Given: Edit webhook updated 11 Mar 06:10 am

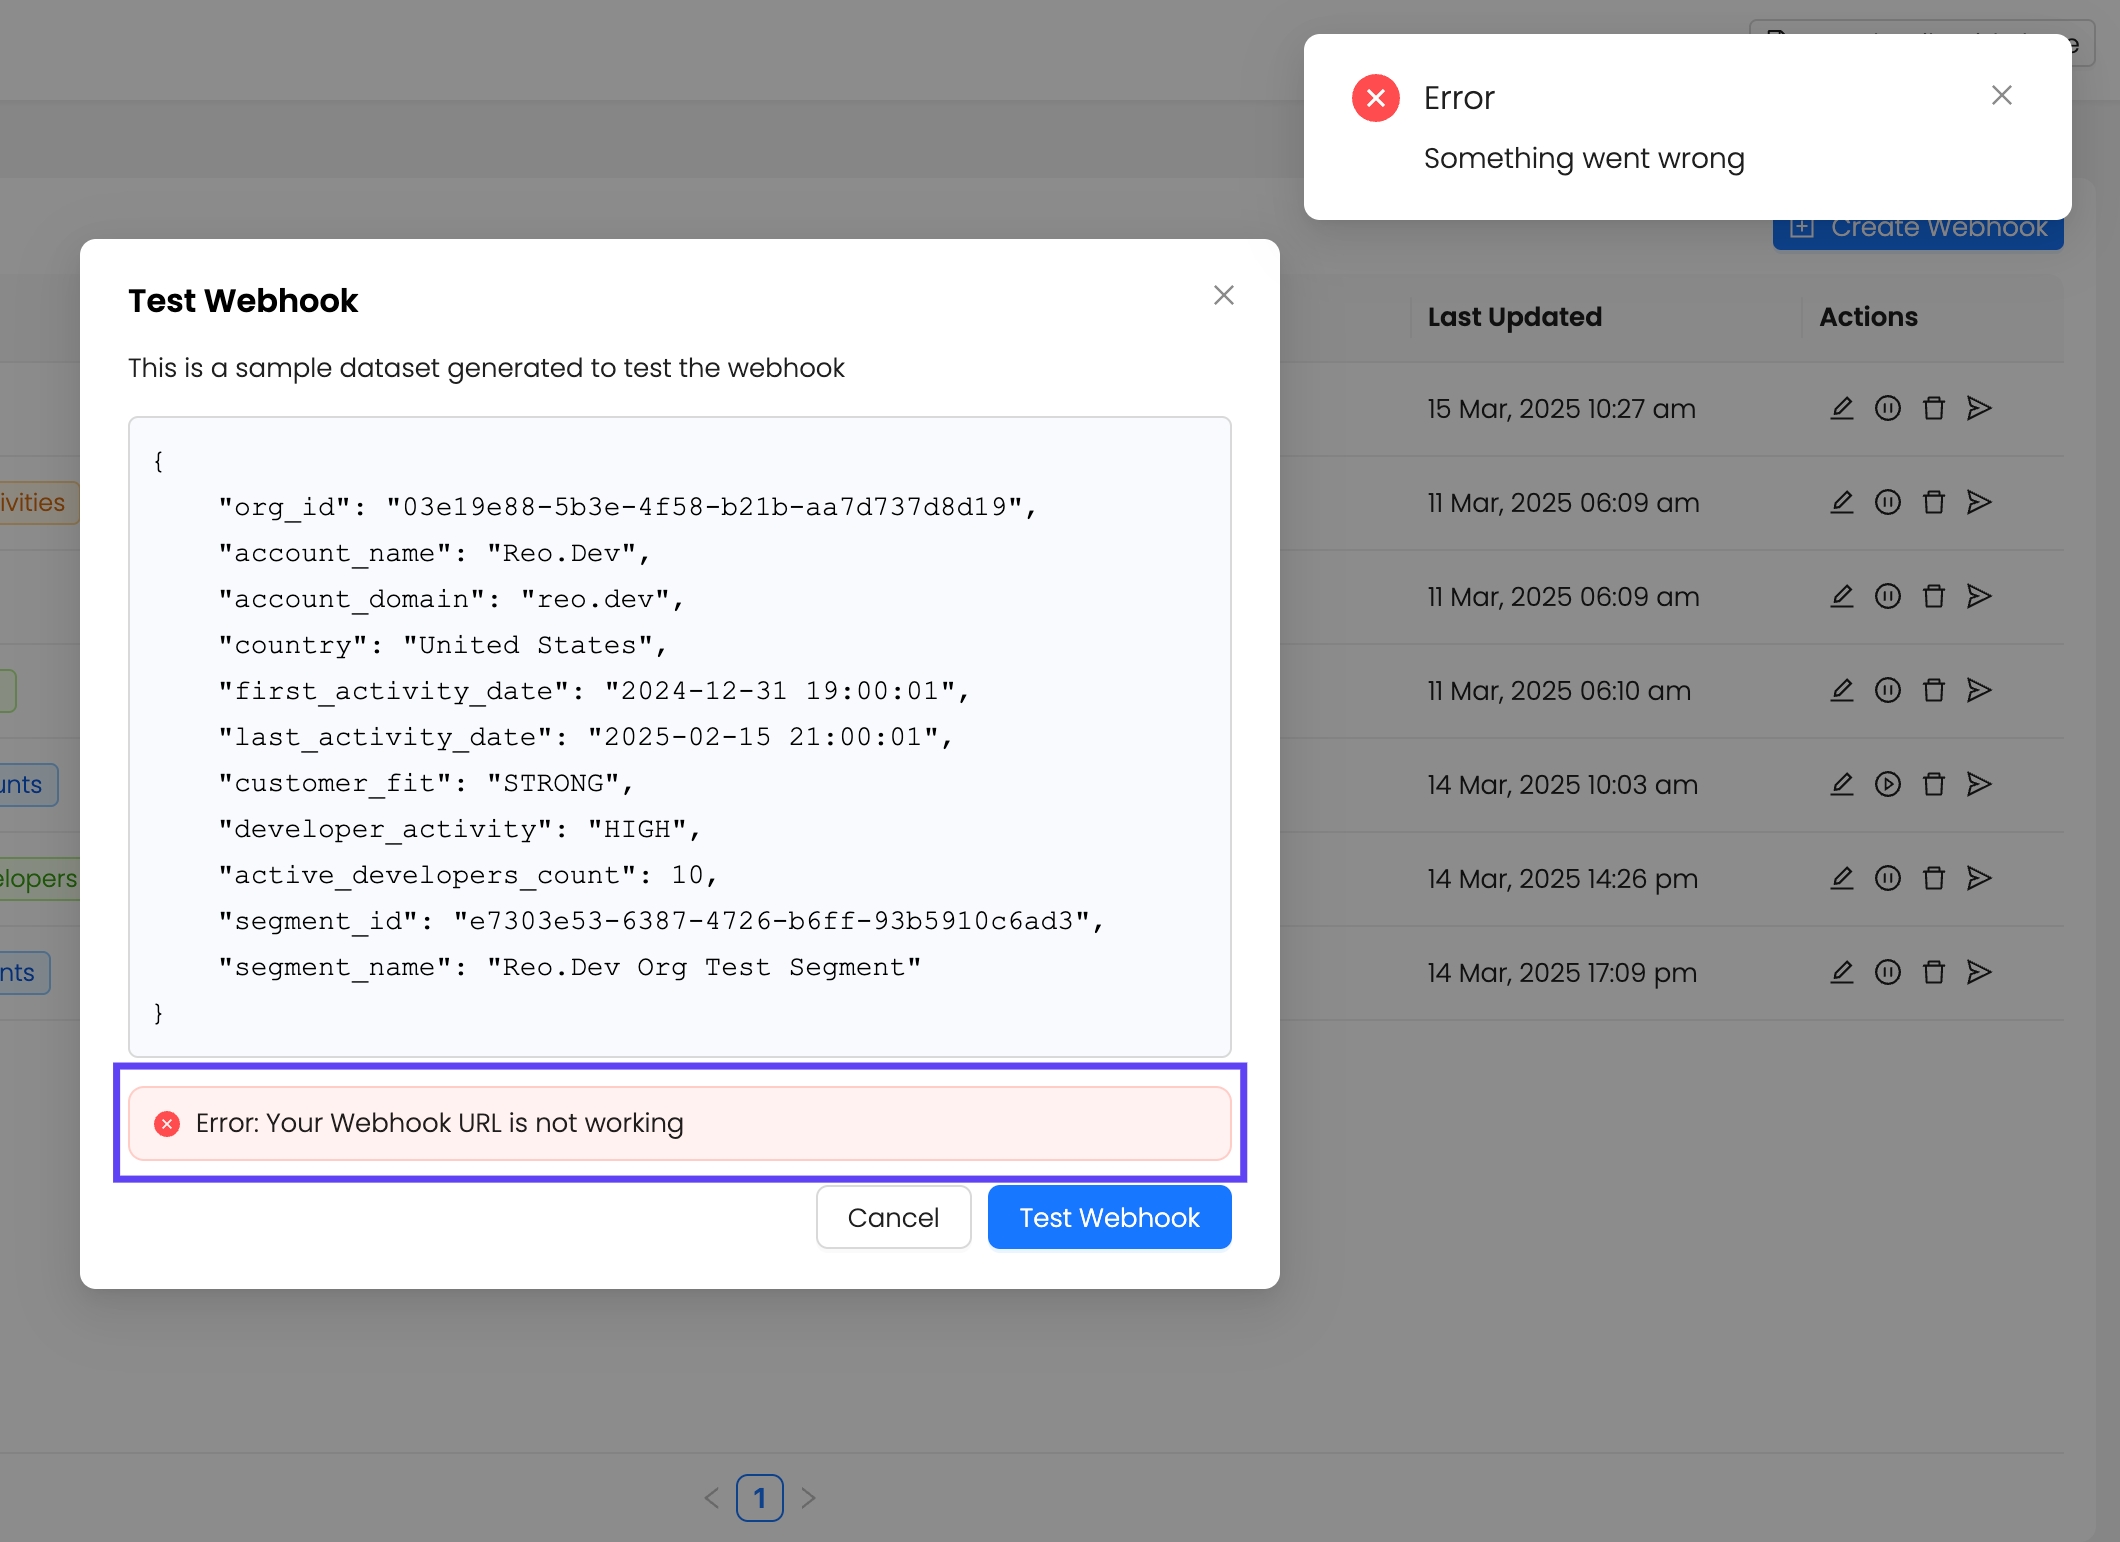Looking at the screenshot, I should click(1841, 690).
